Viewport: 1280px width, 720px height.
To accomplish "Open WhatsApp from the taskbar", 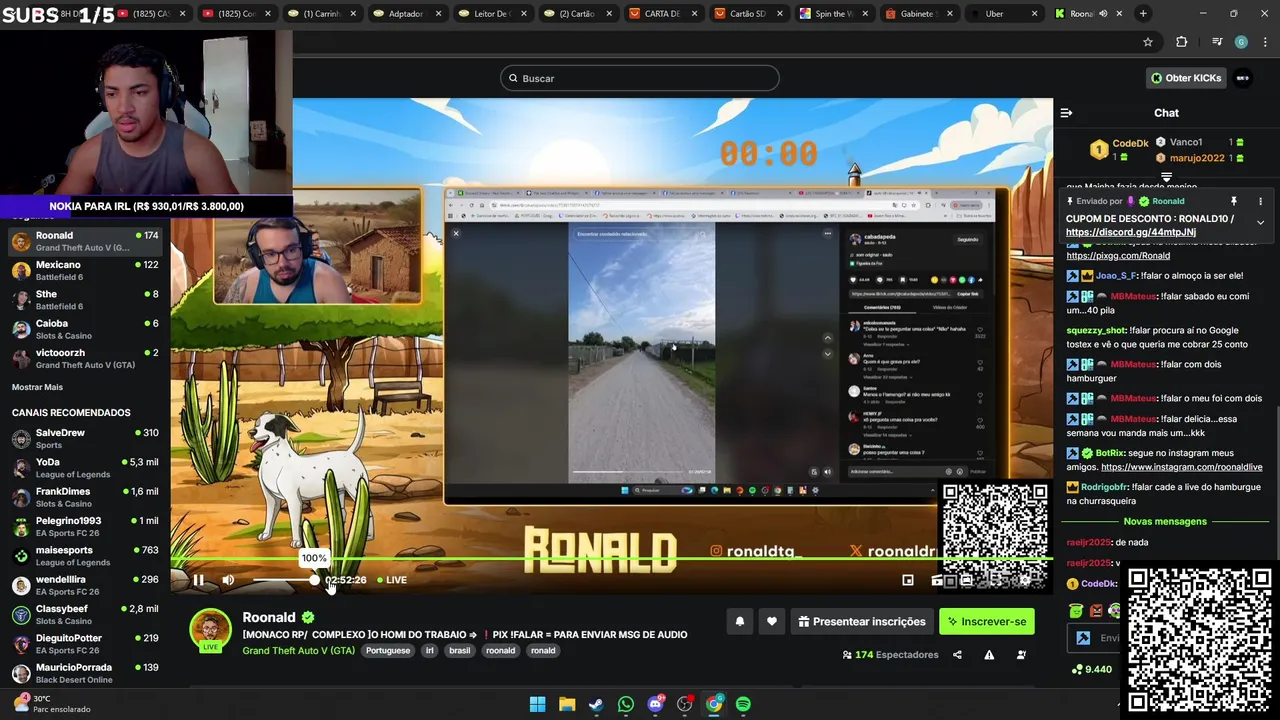I will click(x=625, y=704).
